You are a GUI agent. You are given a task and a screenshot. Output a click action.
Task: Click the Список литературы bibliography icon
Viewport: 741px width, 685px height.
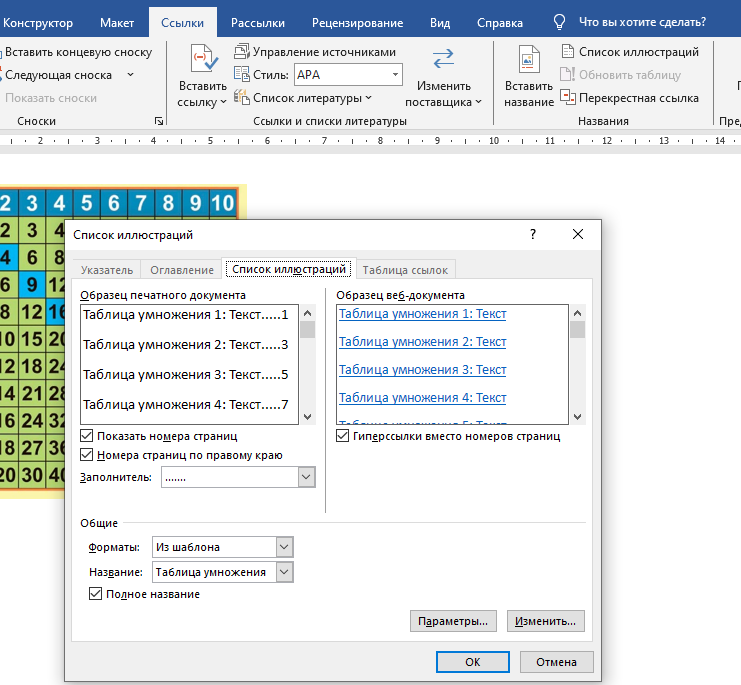[x=242, y=98]
